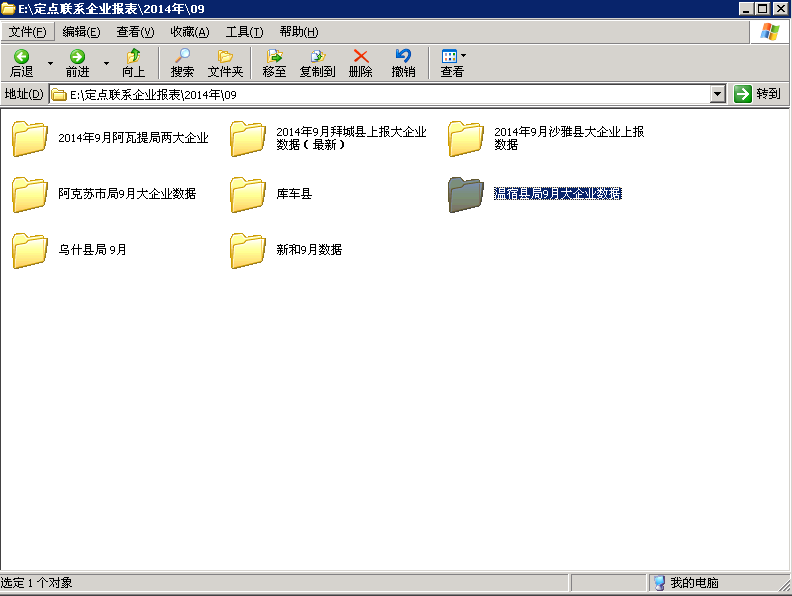This screenshot has width=792, height=596.
Task: Expand the Forward history dropdown arrow
Action: [x=106, y=63]
